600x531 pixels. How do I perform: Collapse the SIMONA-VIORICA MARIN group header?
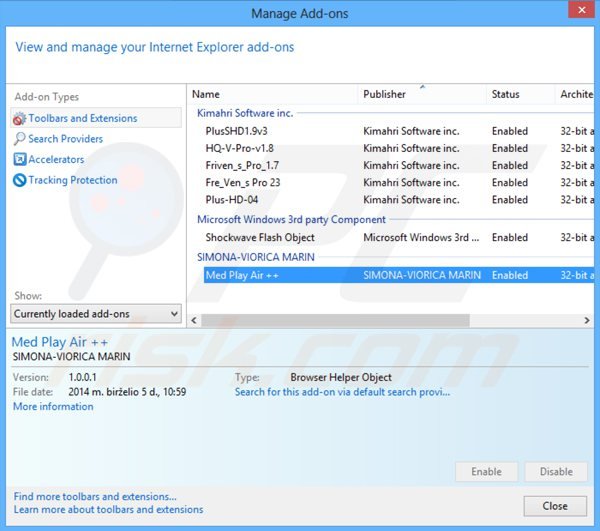(256, 257)
